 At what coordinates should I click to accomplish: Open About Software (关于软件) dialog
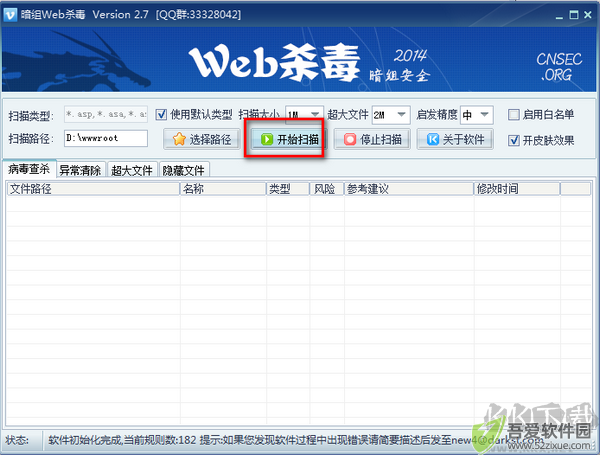455,139
